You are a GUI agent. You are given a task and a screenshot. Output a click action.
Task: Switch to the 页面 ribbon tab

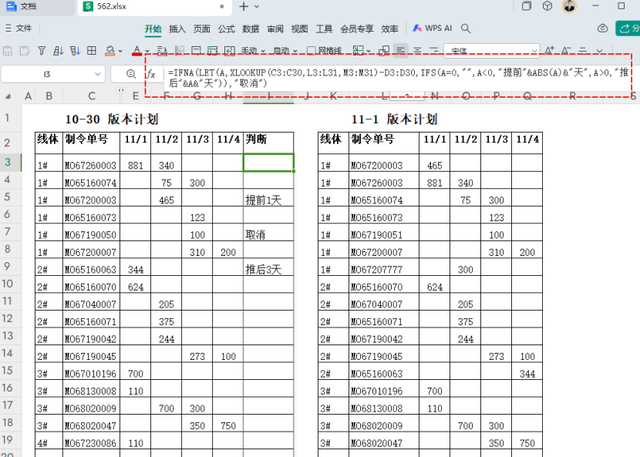pyautogui.click(x=202, y=29)
